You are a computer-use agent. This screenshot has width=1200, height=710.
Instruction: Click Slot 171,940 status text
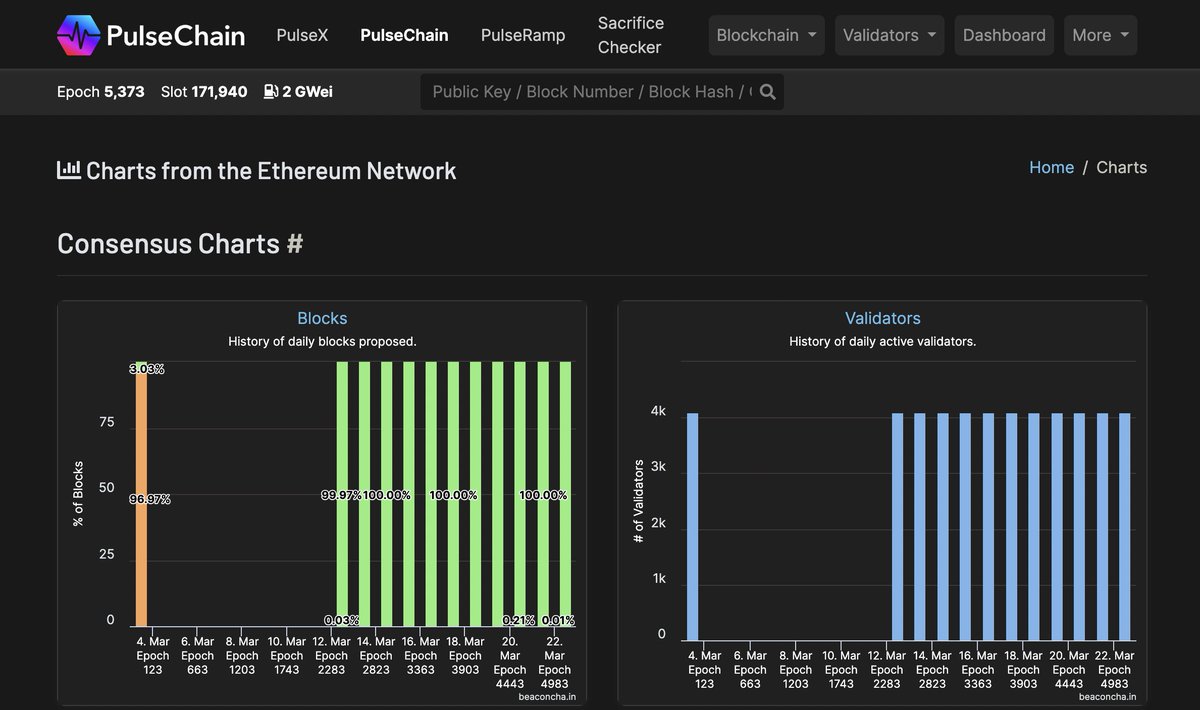tap(204, 92)
